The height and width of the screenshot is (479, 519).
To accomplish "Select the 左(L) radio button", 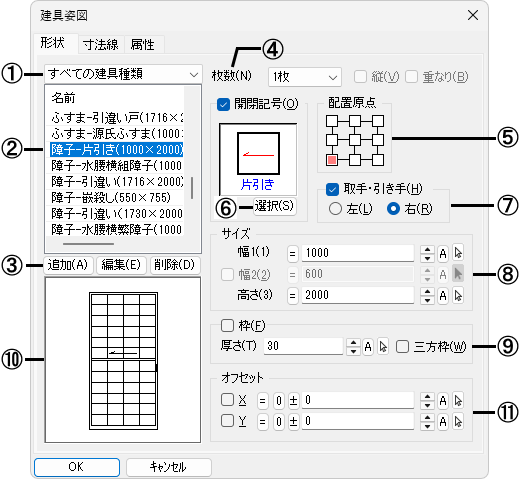I will tap(335, 209).
